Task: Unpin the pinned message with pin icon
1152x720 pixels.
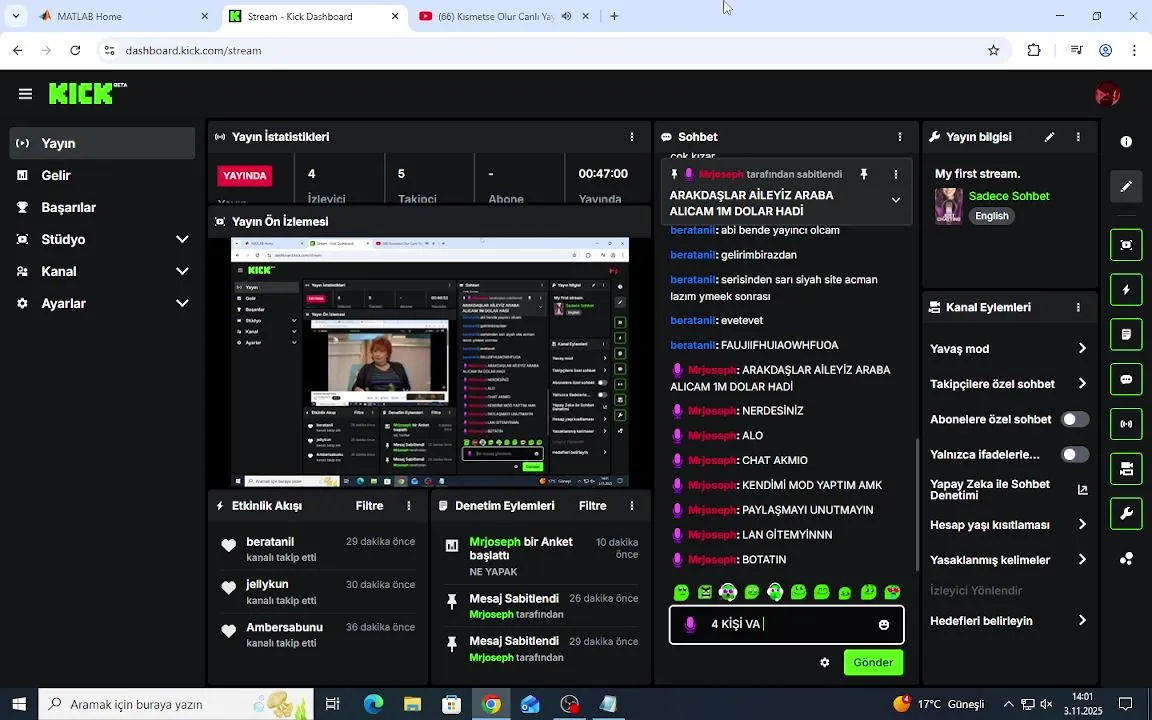Action: tap(864, 174)
